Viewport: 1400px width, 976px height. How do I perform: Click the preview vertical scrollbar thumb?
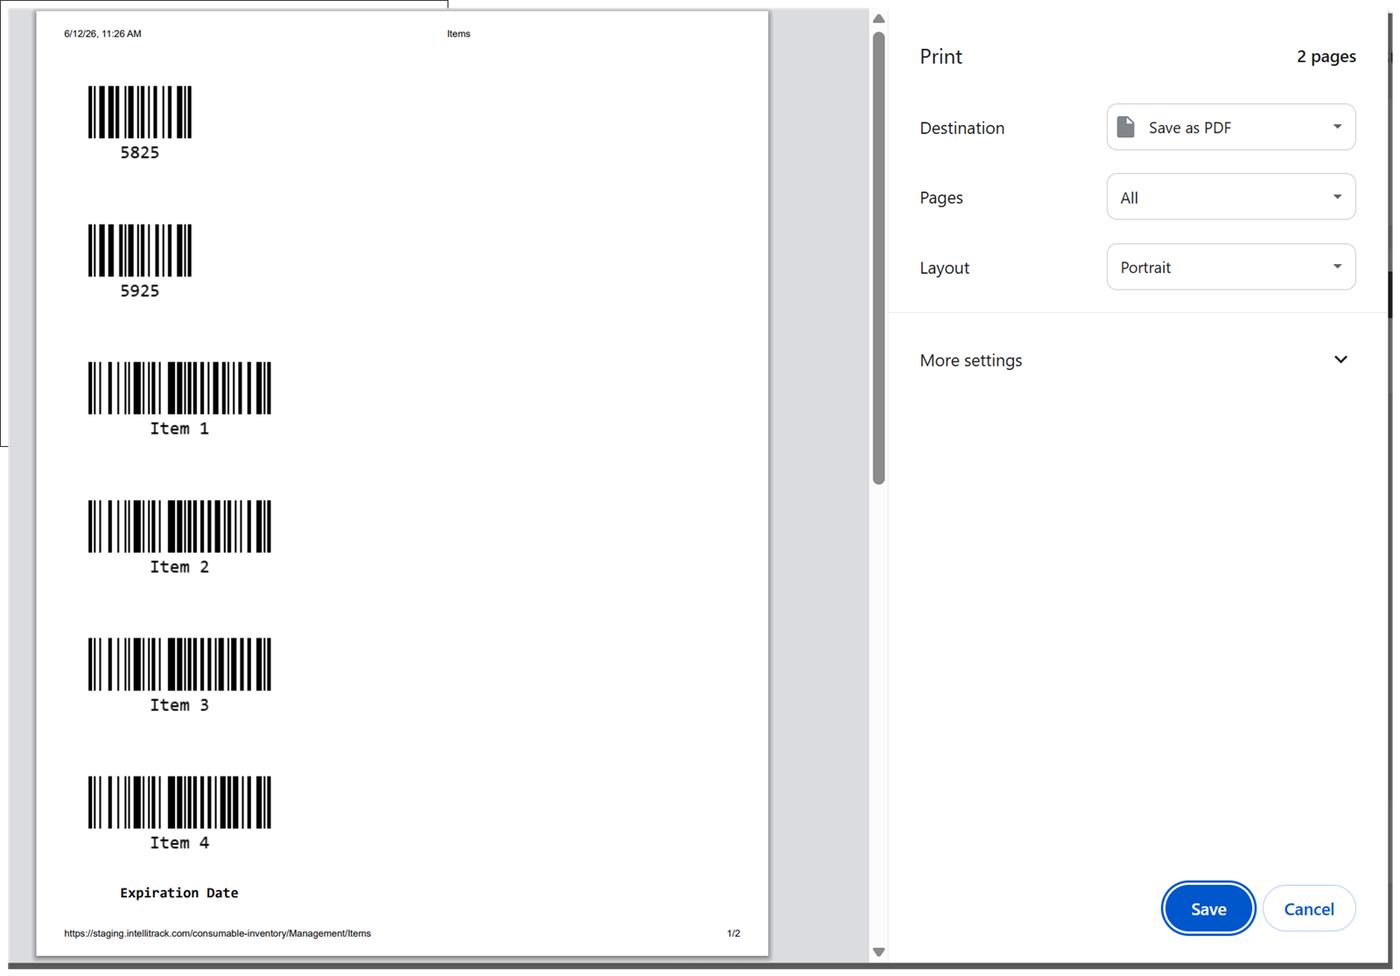[x=879, y=258]
